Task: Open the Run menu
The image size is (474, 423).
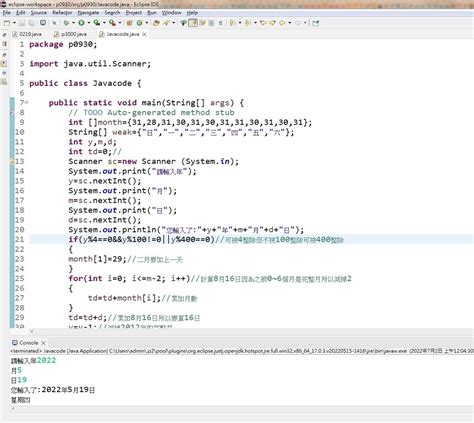Action: (x=152, y=13)
